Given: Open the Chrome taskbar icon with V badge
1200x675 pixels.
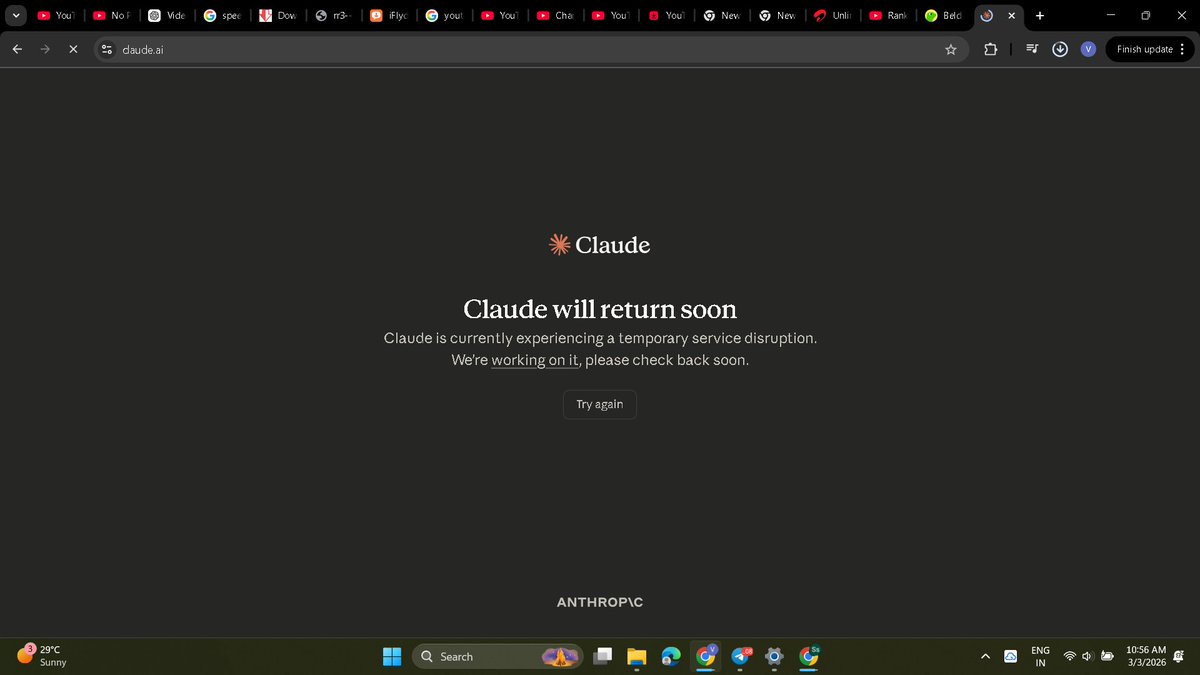Looking at the screenshot, I should (706, 656).
